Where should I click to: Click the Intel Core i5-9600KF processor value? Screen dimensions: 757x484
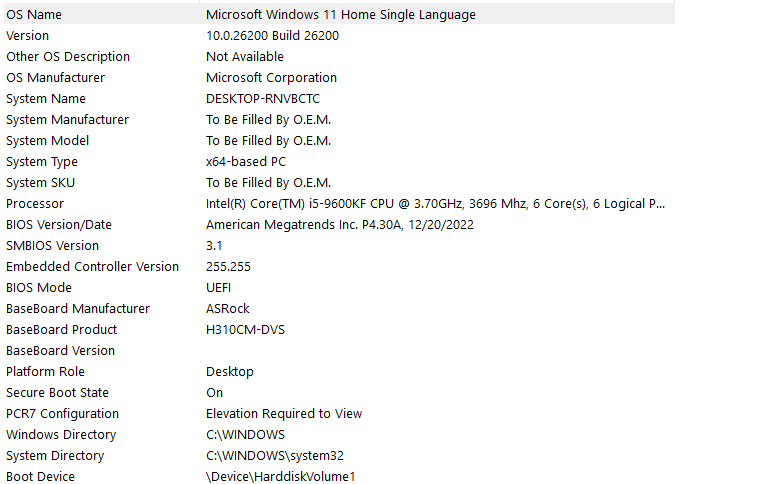pyautogui.click(x=435, y=204)
